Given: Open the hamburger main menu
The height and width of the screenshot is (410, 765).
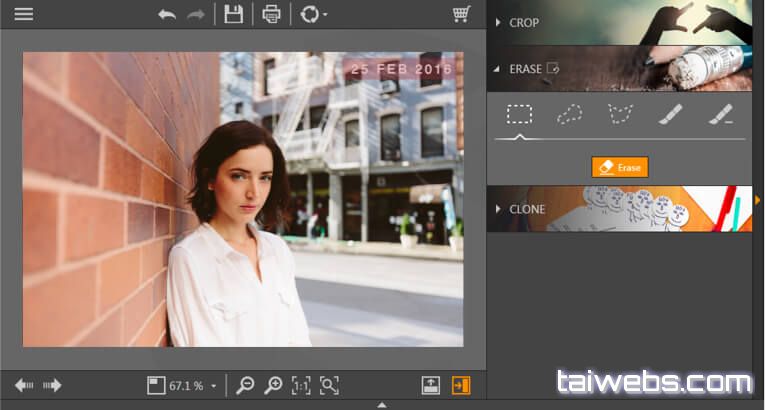Looking at the screenshot, I should pyautogui.click(x=23, y=14).
